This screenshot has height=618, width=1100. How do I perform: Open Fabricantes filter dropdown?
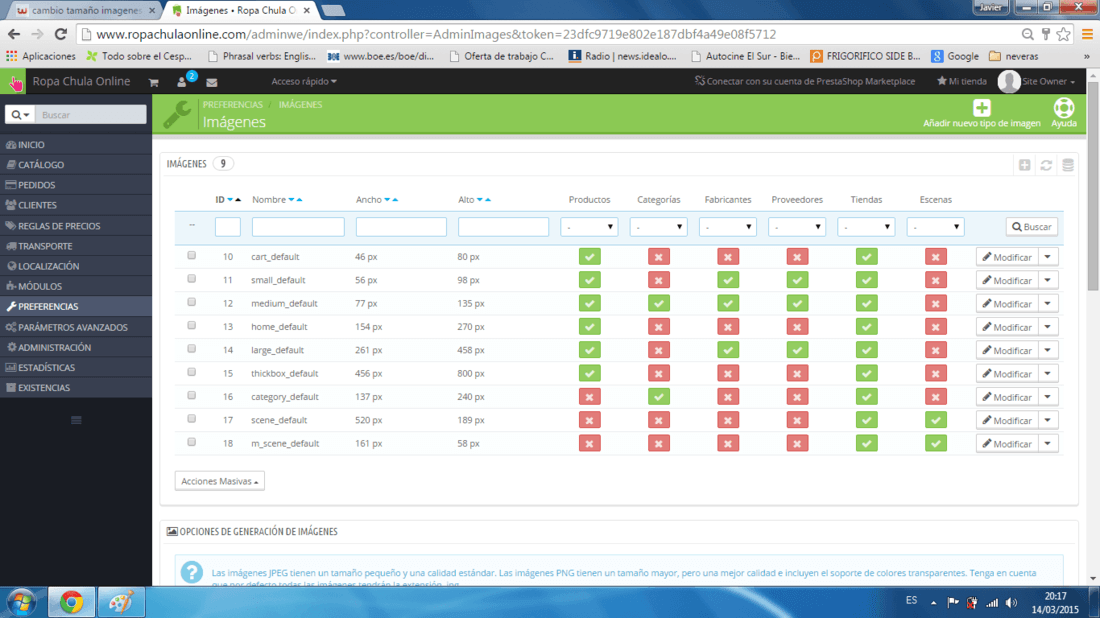[727, 227]
